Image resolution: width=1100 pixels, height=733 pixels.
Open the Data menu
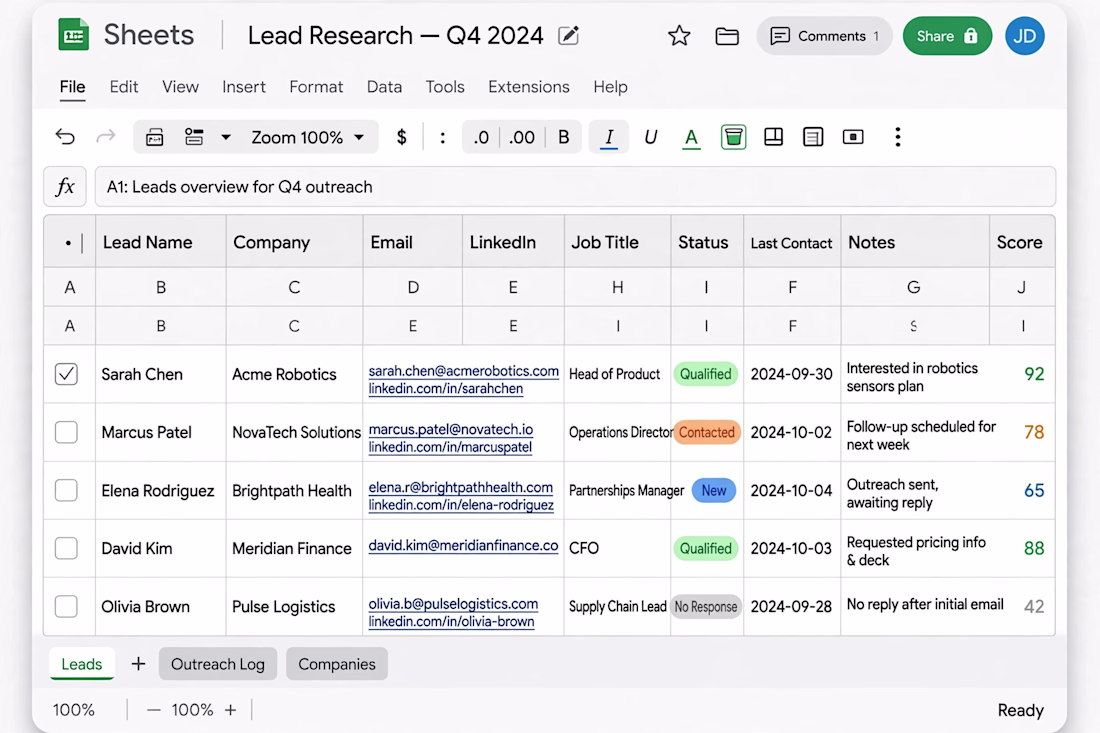click(x=384, y=87)
